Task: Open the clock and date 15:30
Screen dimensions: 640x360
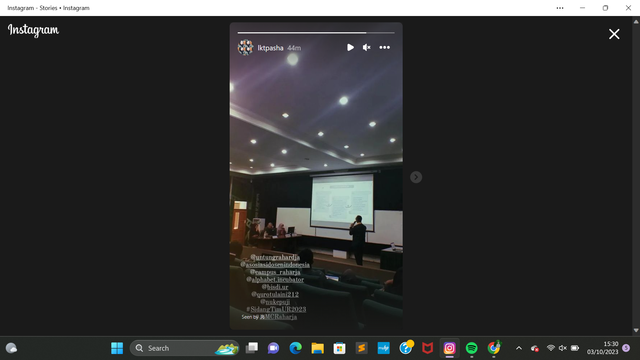Action: [602, 348]
